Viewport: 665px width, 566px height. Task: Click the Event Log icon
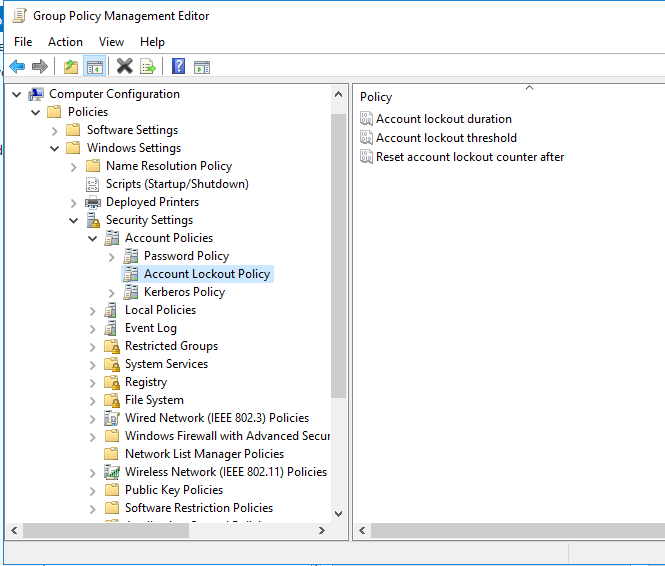tap(111, 329)
